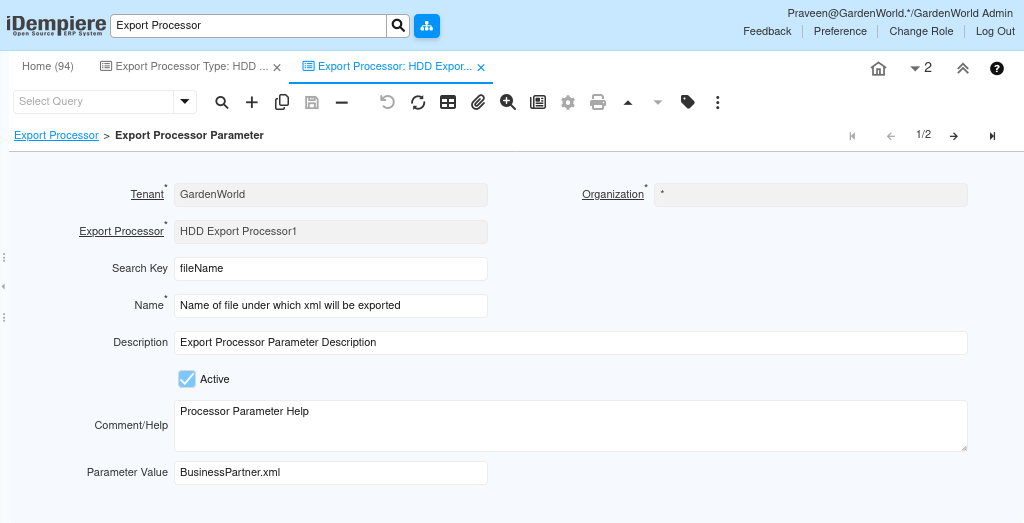Screen dimensions: 1024x523
Task: Click the HDD Export Processor1 field
Action: 330,232
